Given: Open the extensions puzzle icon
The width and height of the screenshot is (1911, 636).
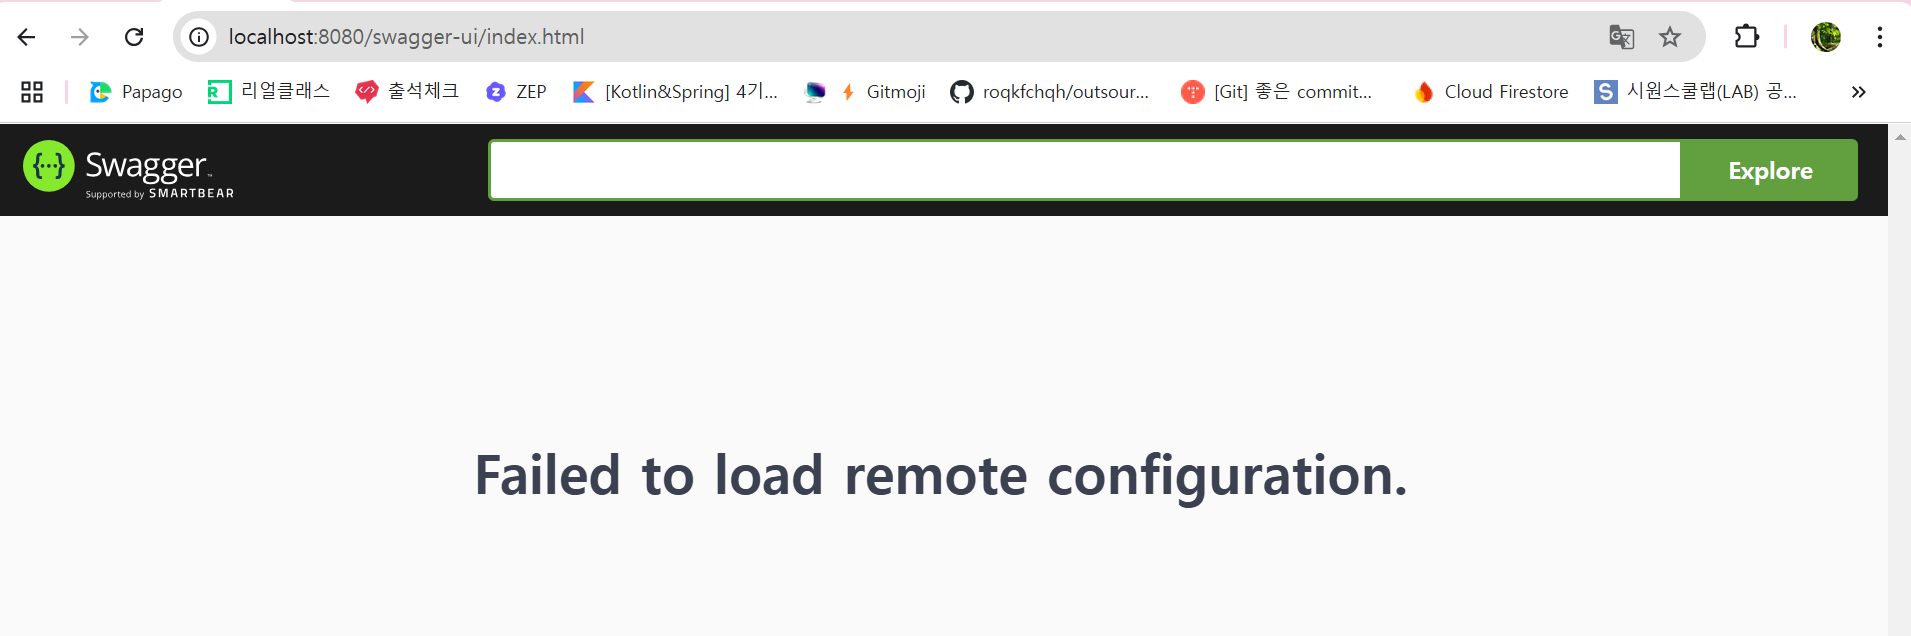Looking at the screenshot, I should pos(1746,37).
